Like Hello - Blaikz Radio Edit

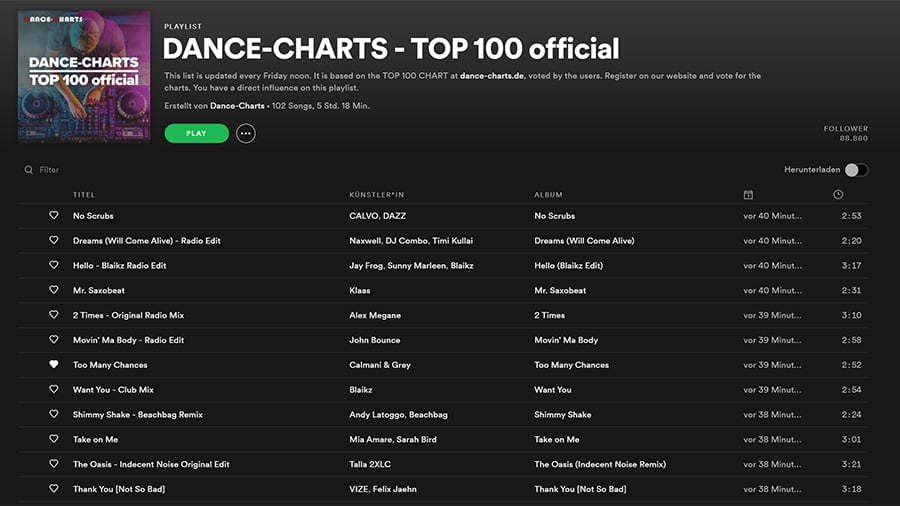click(x=53, y=265)
